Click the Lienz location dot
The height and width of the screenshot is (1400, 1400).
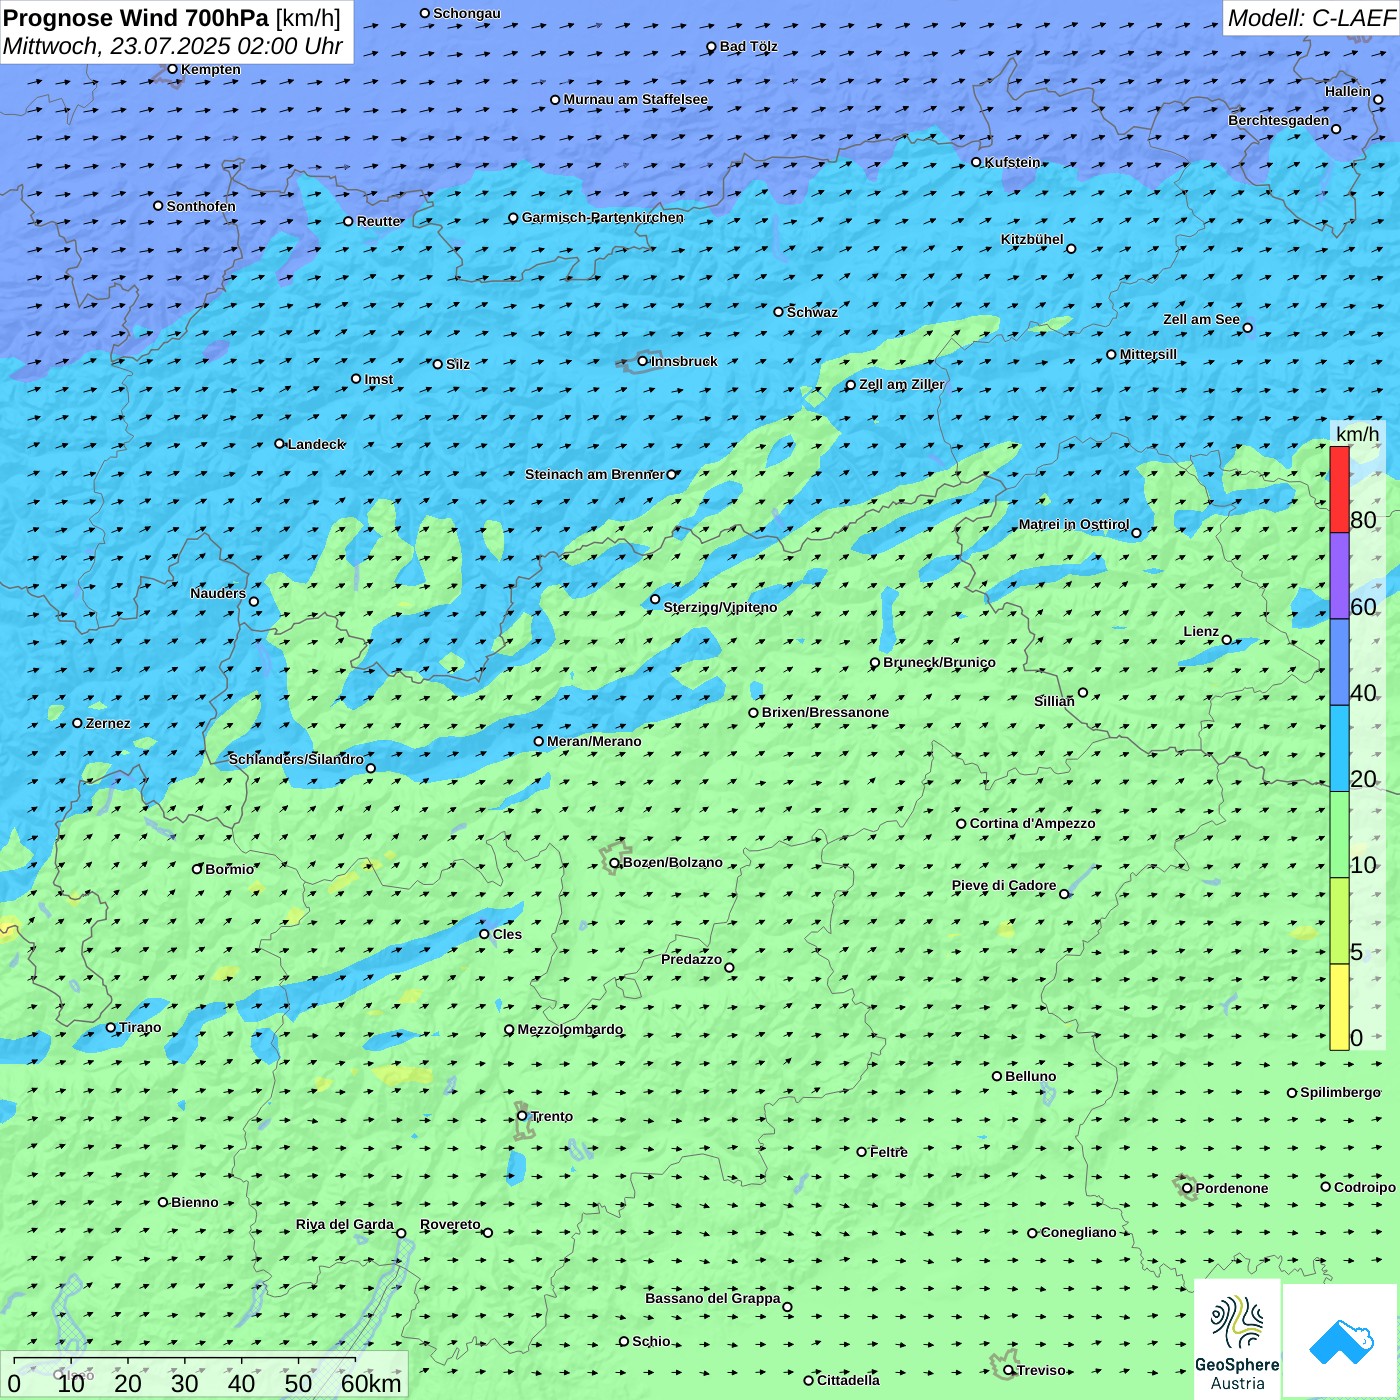1227,640
